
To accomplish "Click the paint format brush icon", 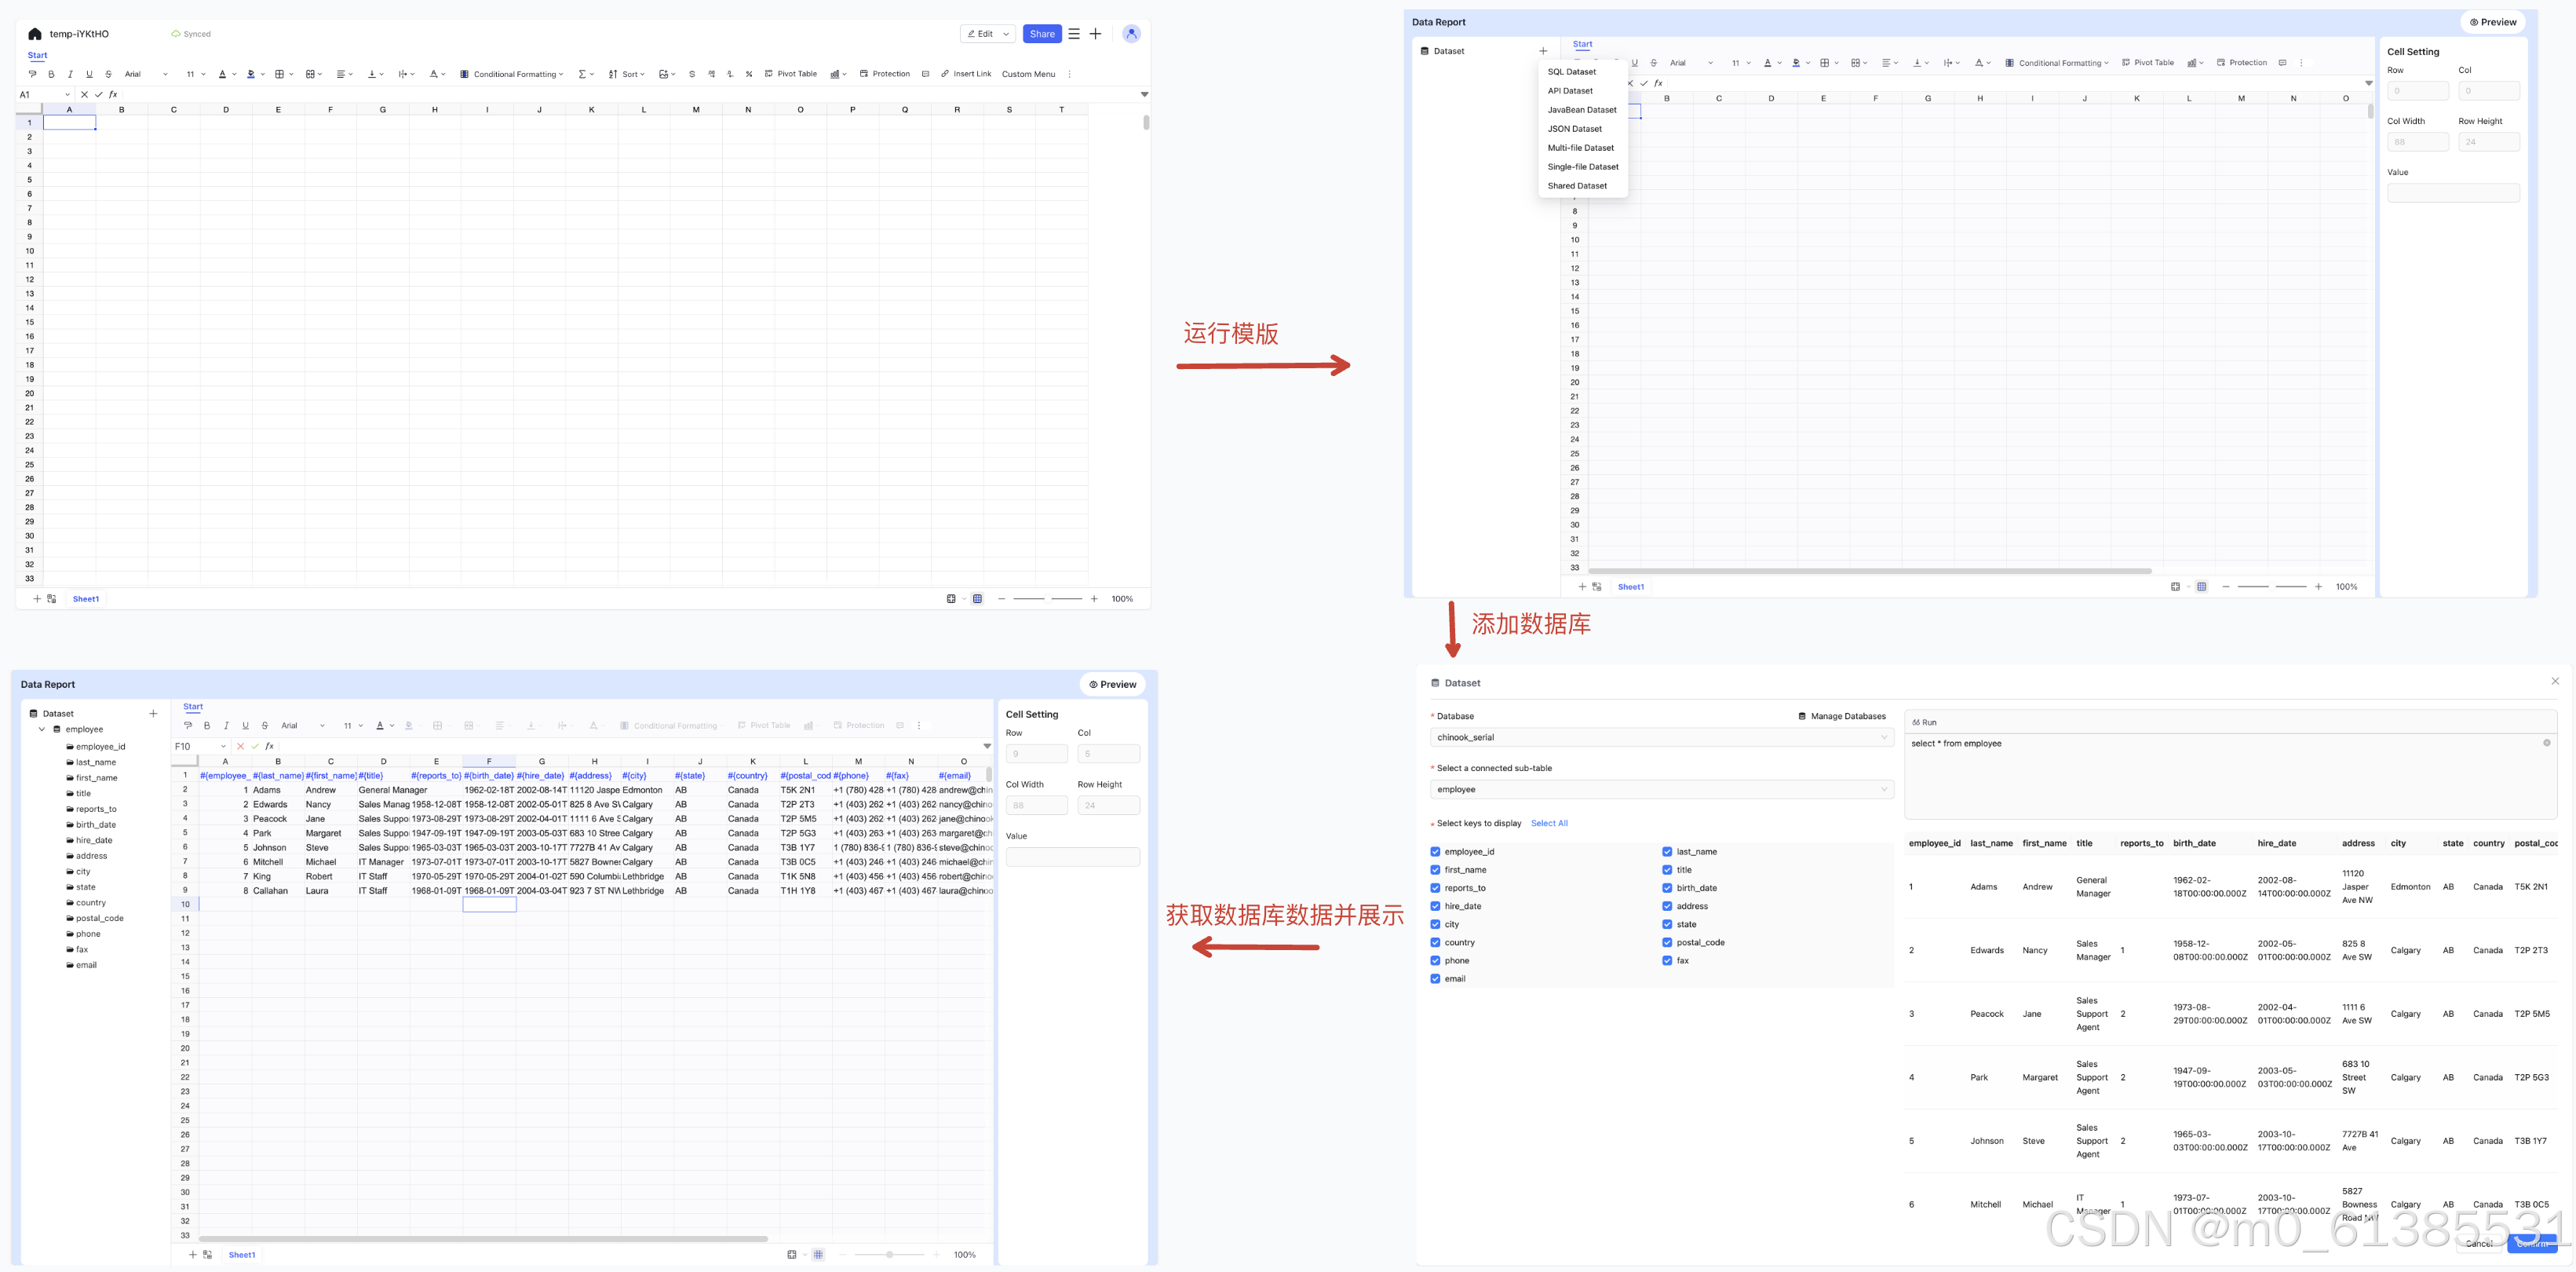I will pyautogui.click(x=32, y=74).
